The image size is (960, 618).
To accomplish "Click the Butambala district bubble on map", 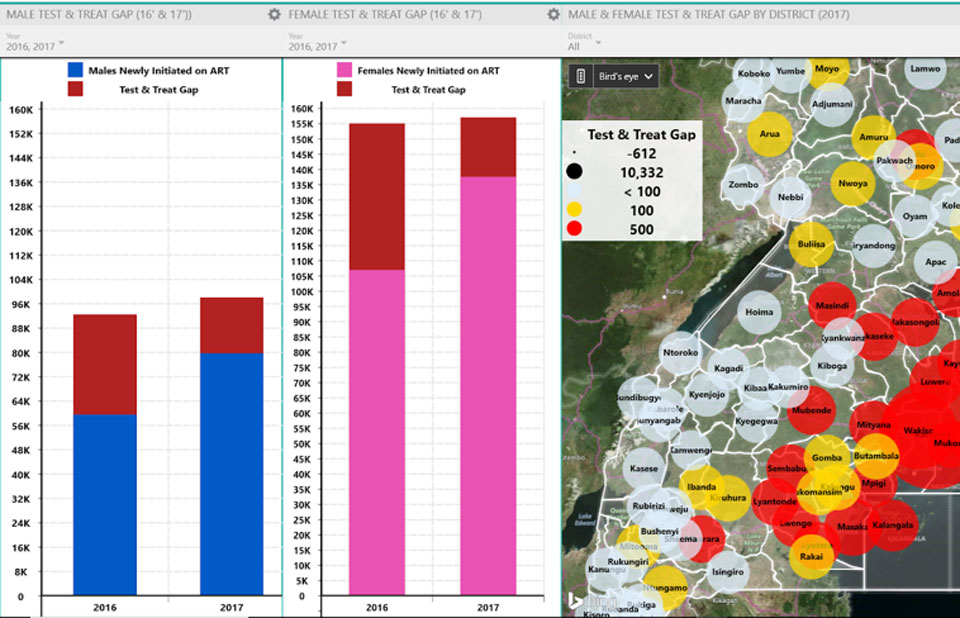I will [876, 456].
